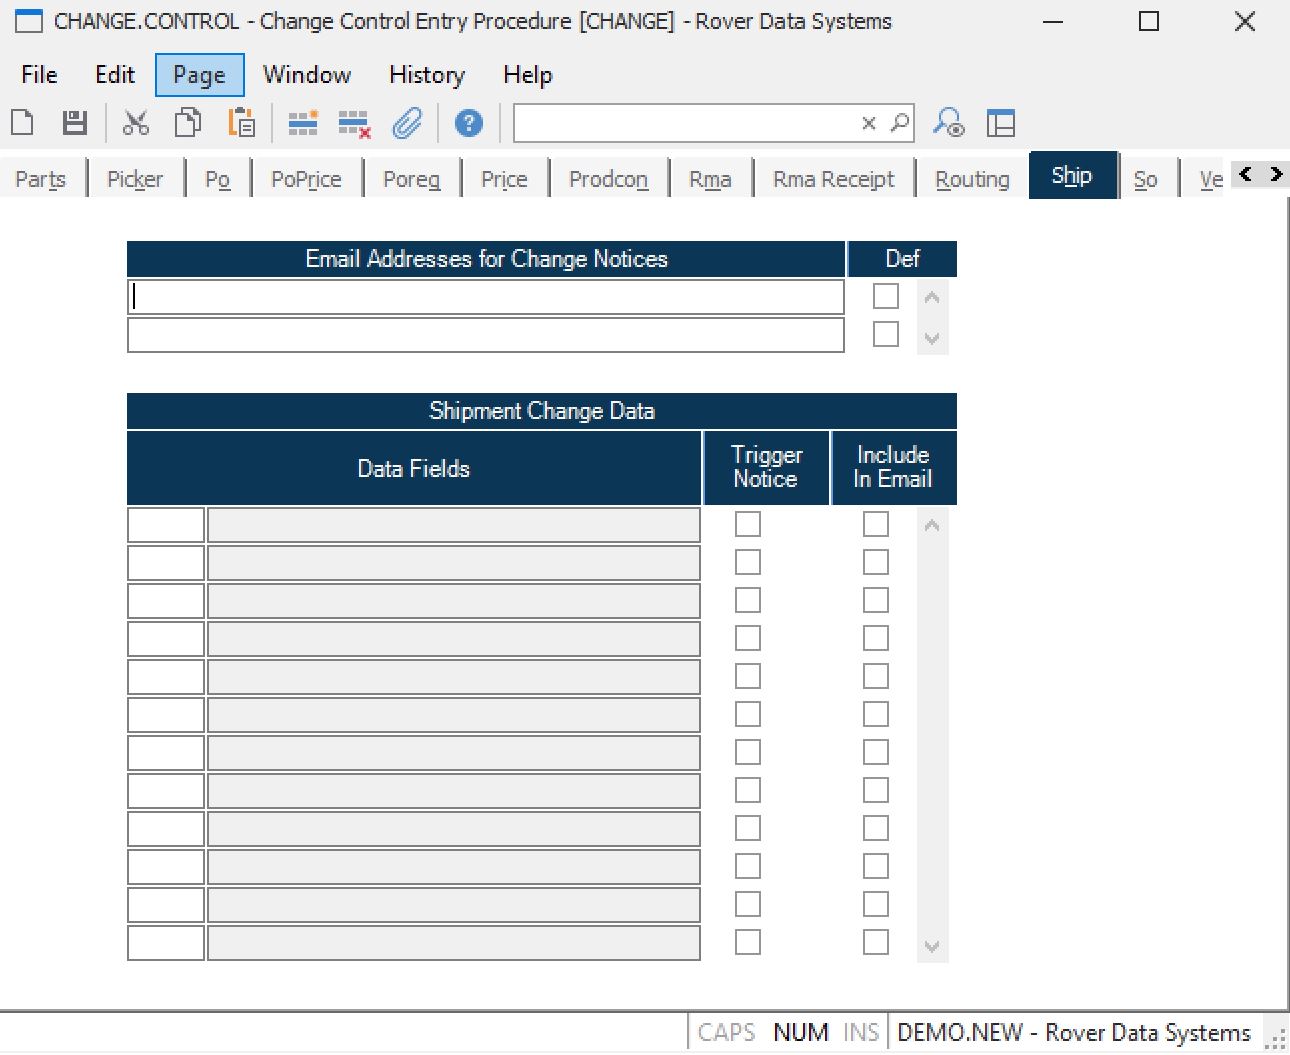Screen dimensions: 1290x1055
Task: Click the Delete row icon
Action: click(x=354, y=123)
